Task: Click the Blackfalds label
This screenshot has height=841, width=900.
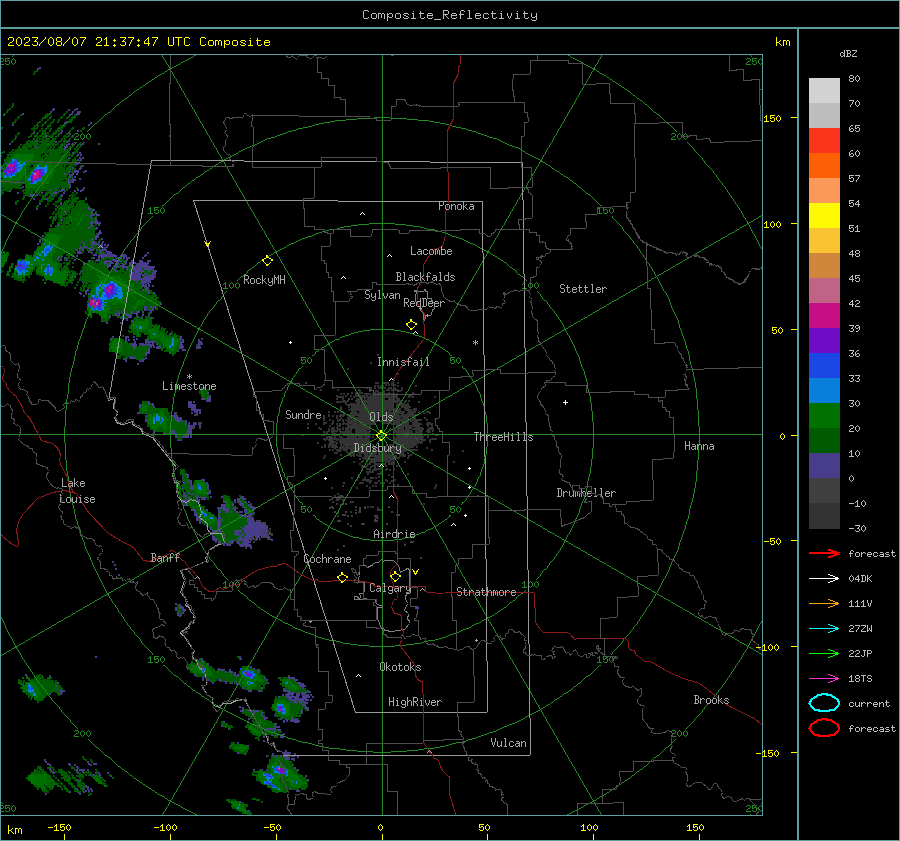Action: coord(425,277)
